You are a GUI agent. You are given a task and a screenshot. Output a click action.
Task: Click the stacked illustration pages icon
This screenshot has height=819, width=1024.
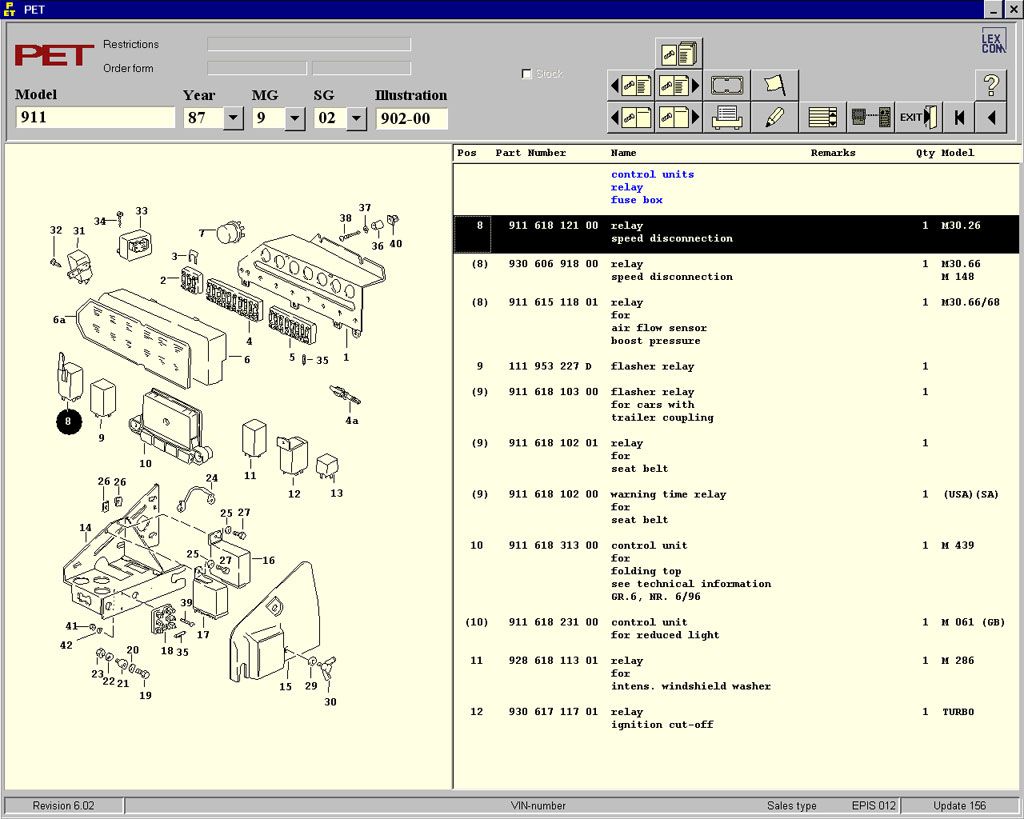point(679,54)
